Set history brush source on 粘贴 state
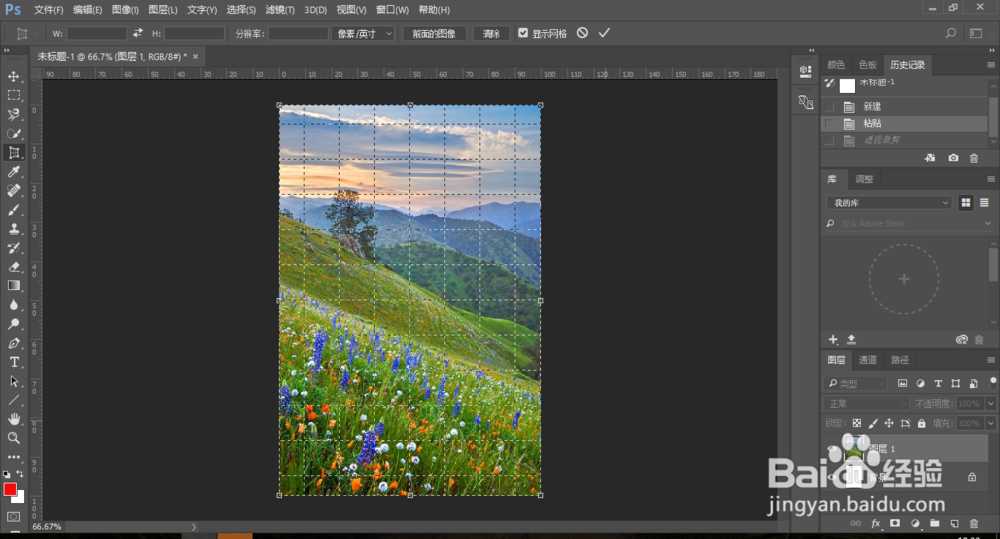 point(829,123)
